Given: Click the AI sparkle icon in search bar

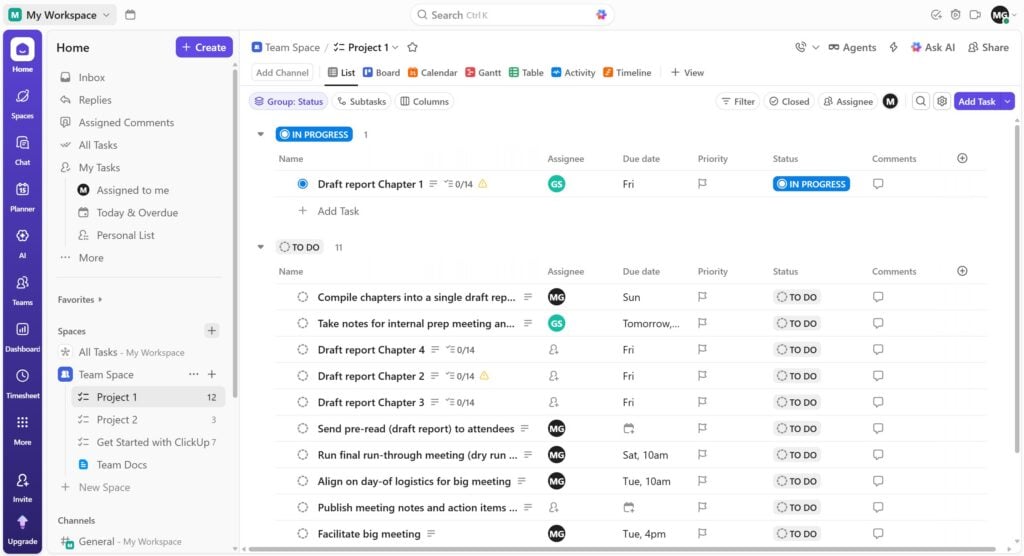Looking at the screenshot, I should click(601, 14).
